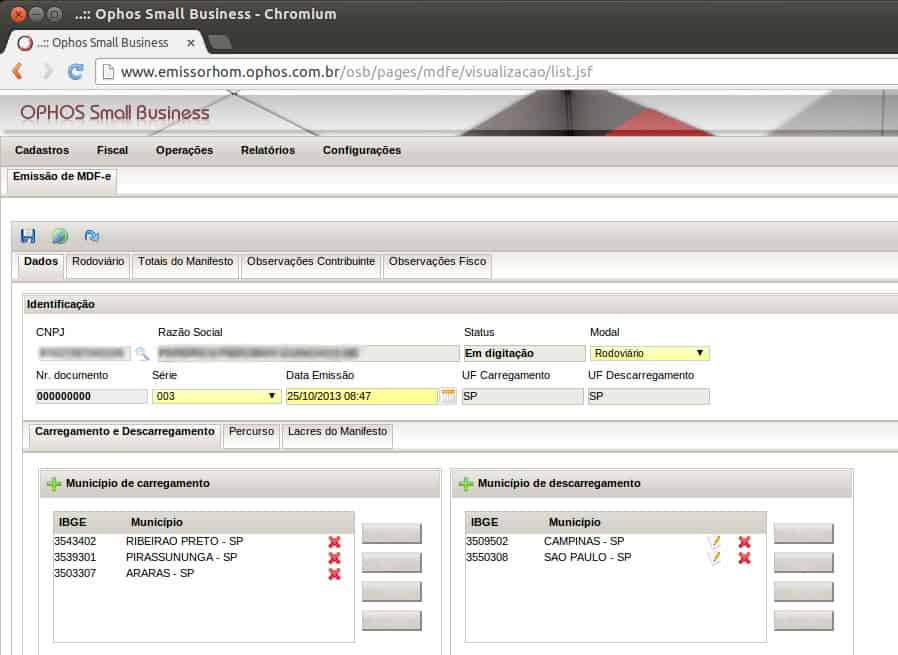Click the browser address bar URL

(x=356, y=72)
